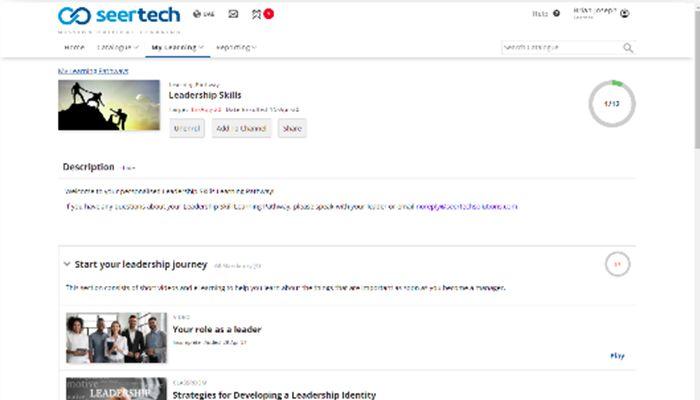
Task: Click the user name text in header
Action: (x=595, y=10)
